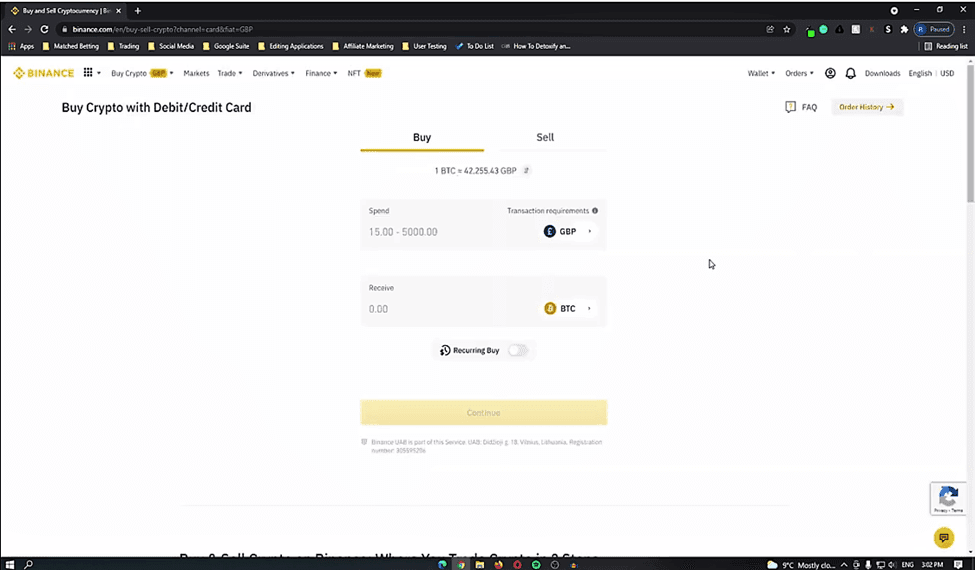Open Order History
Image resolution: width=975 pixels, height=570 pixels.
click(866, 107)
